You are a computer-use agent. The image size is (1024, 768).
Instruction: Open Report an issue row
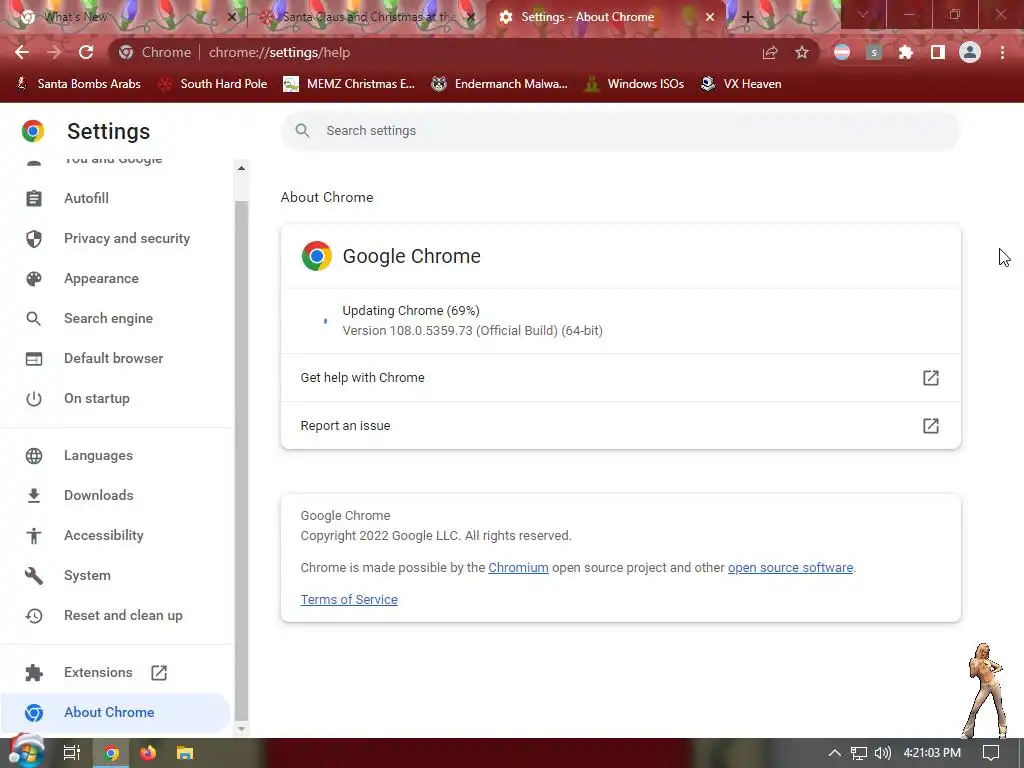(x=620, y=426)
